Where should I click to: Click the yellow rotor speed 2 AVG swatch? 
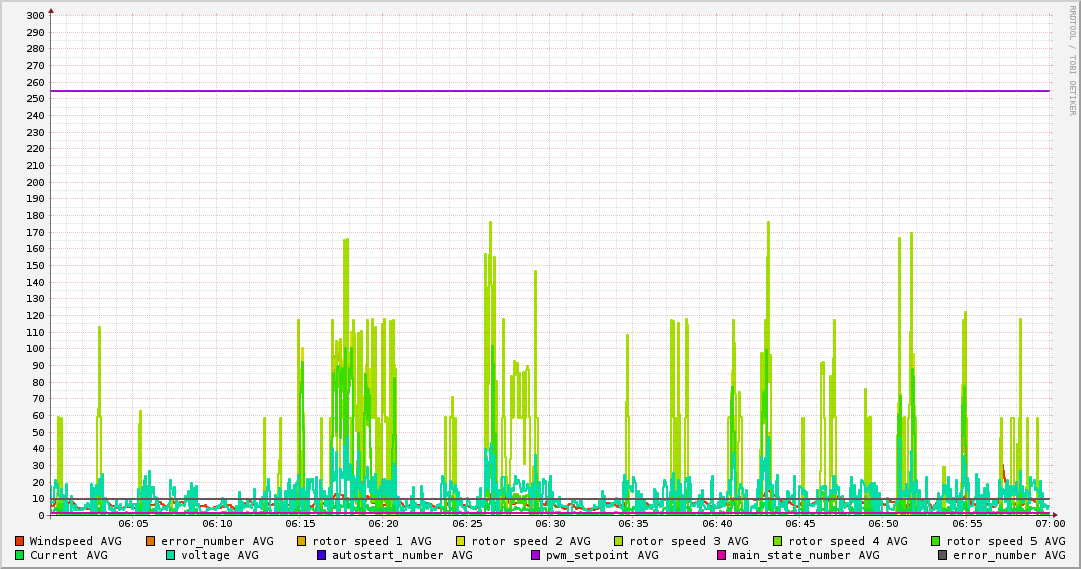point(461,541)
